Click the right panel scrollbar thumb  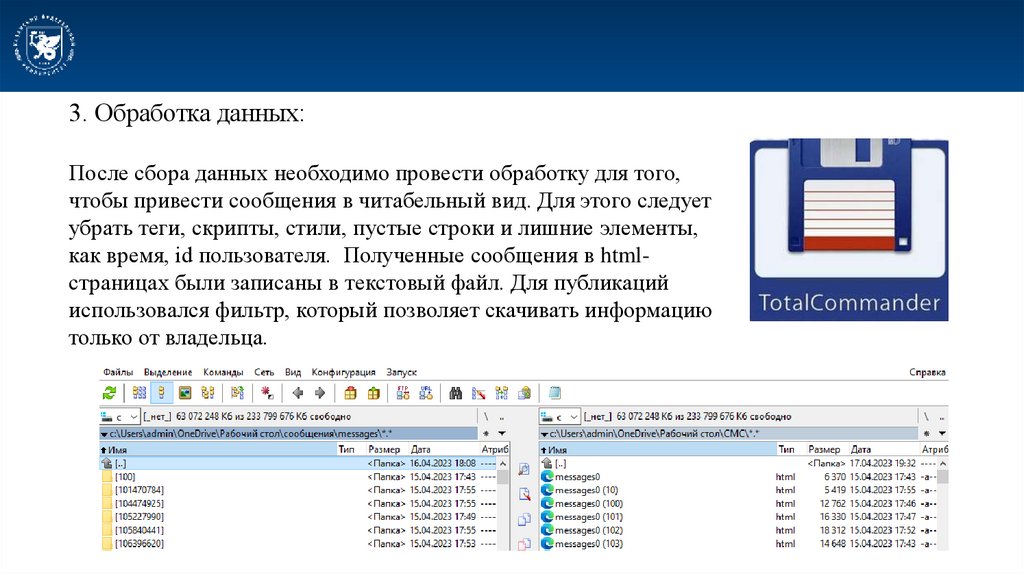point(943,477)
